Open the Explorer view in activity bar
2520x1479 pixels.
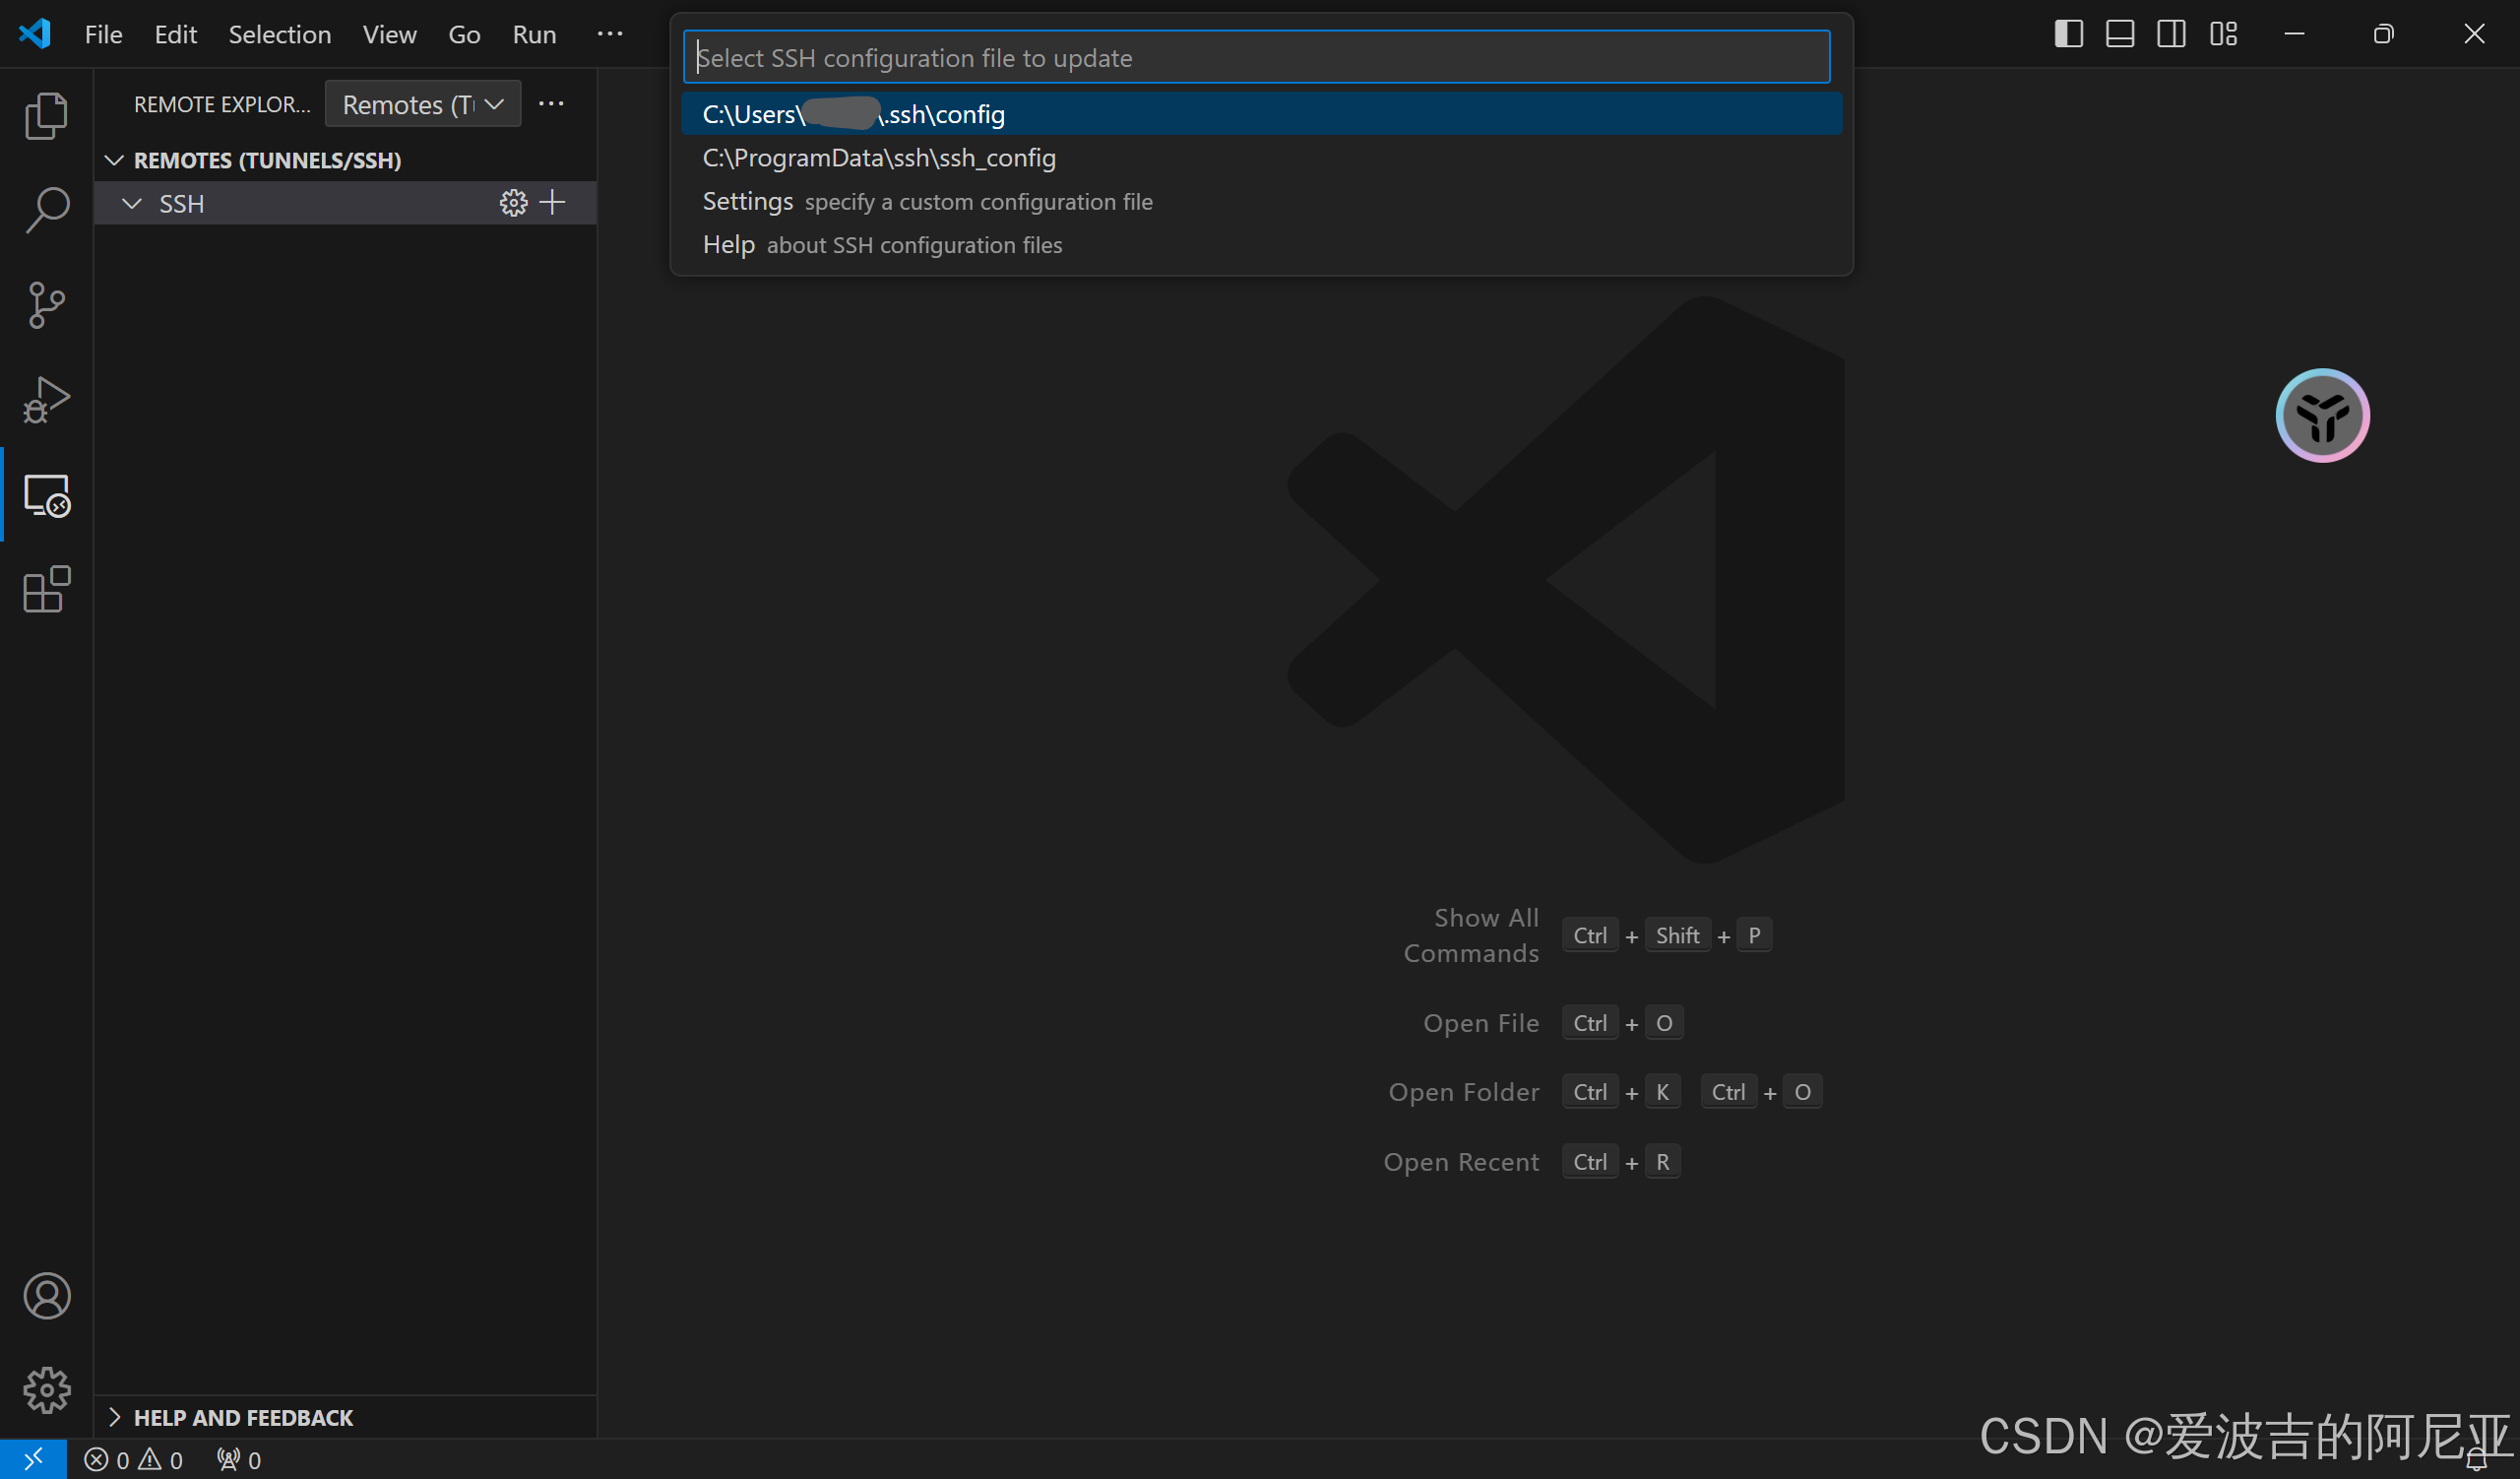pyautogui.click(x=46, y=116)
